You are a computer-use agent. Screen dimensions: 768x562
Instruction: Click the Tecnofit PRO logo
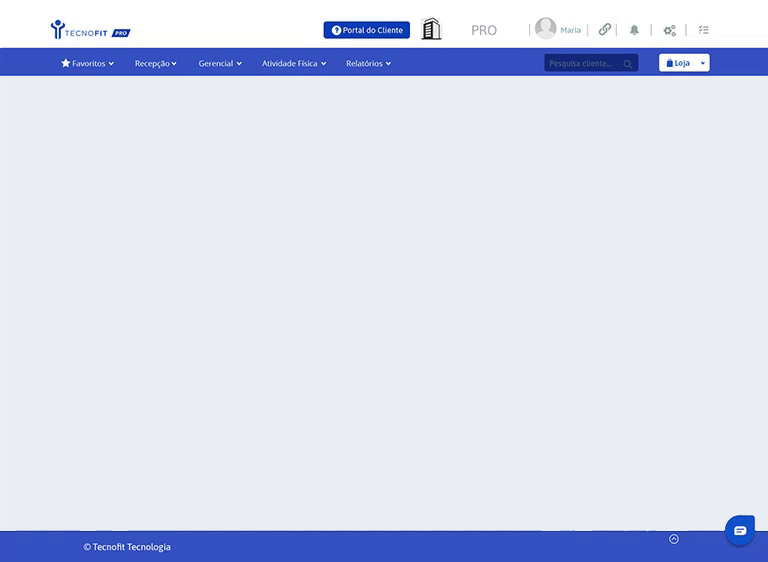91,29
